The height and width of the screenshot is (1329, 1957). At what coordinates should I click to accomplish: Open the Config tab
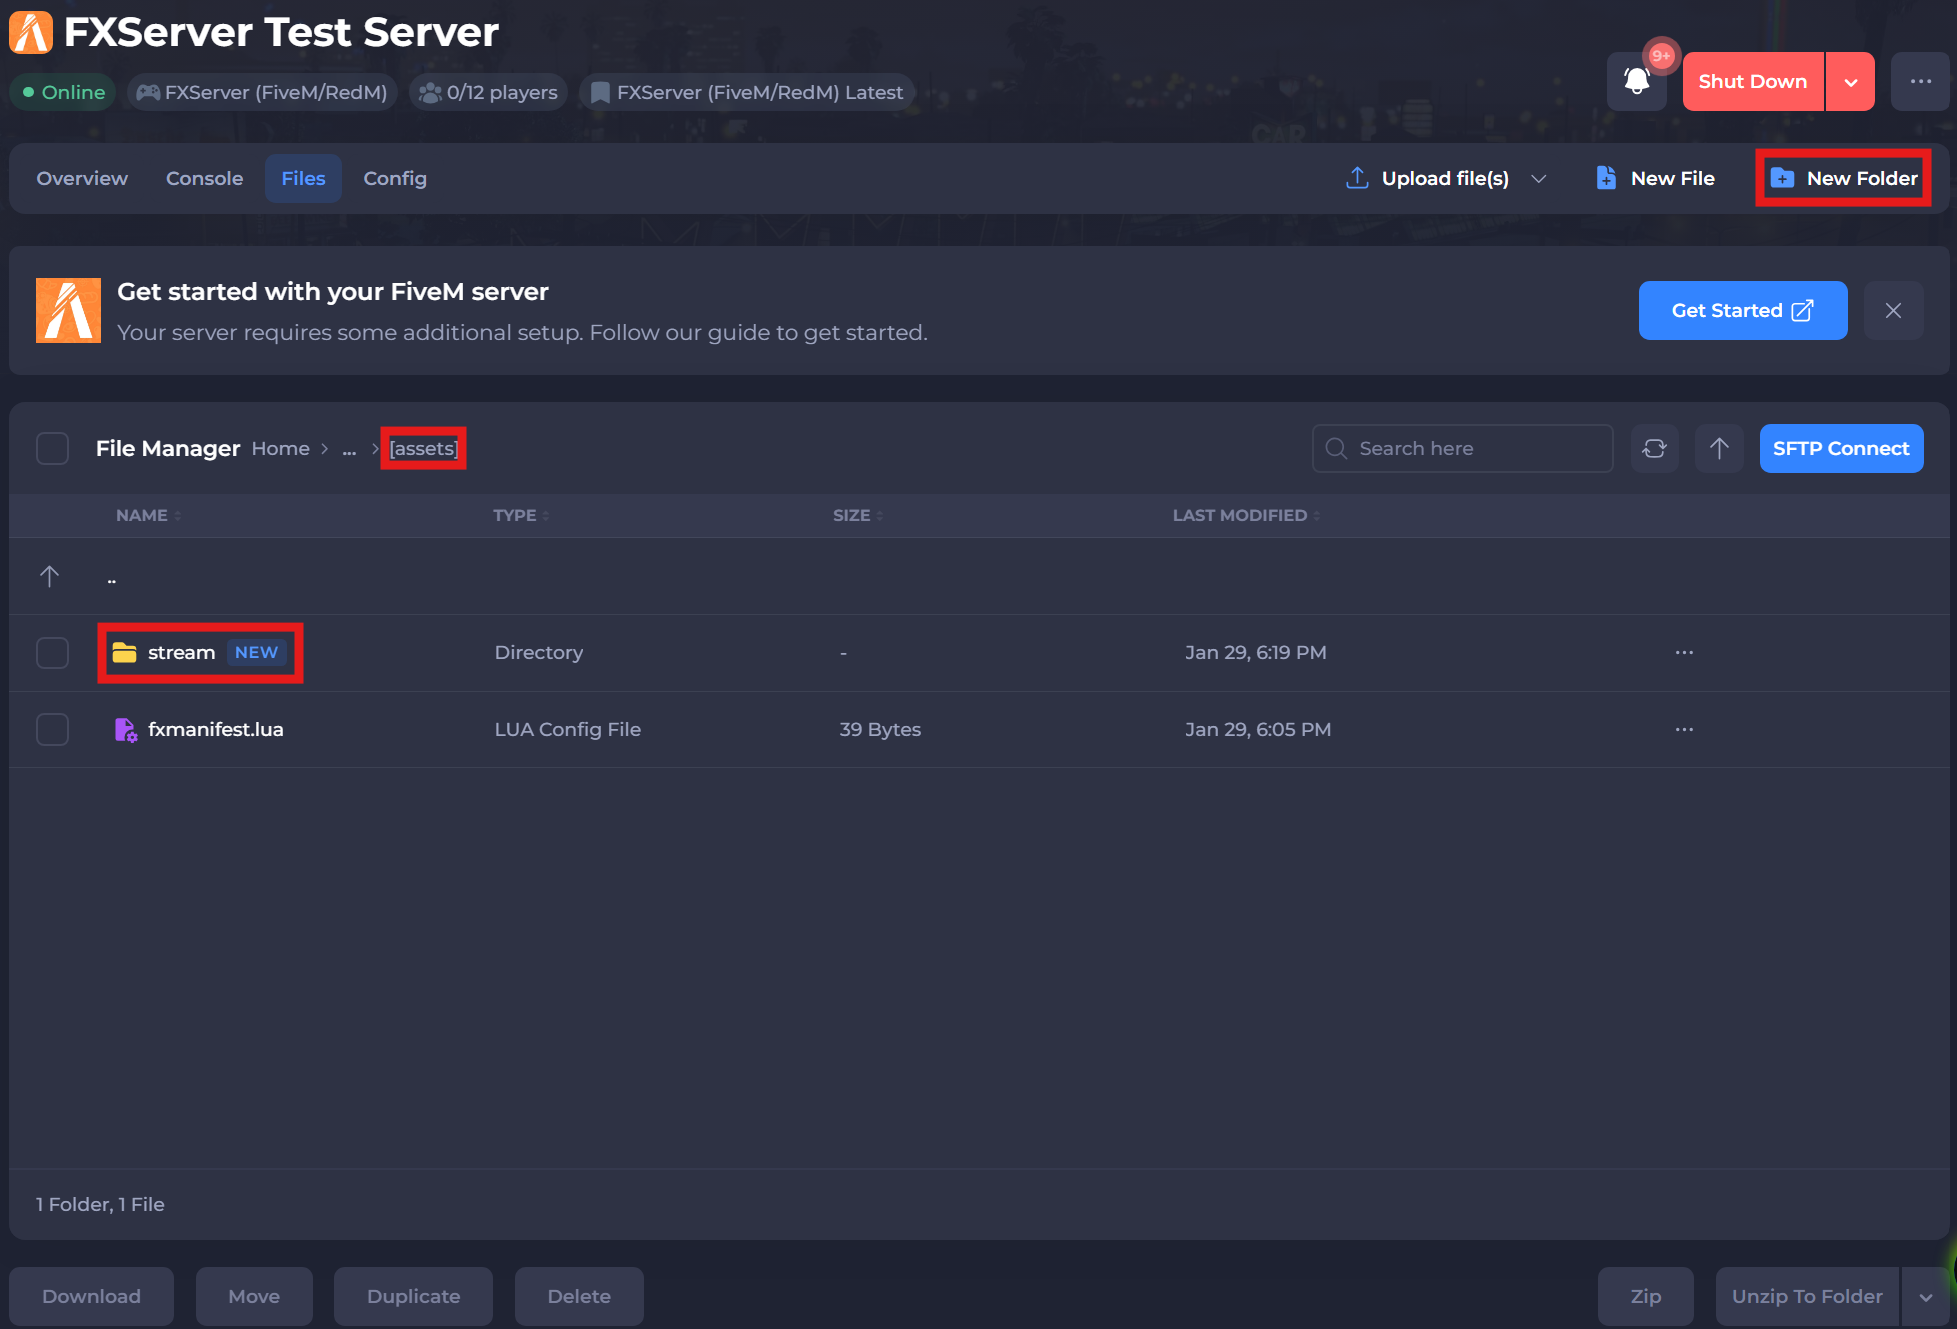(394, 178)
